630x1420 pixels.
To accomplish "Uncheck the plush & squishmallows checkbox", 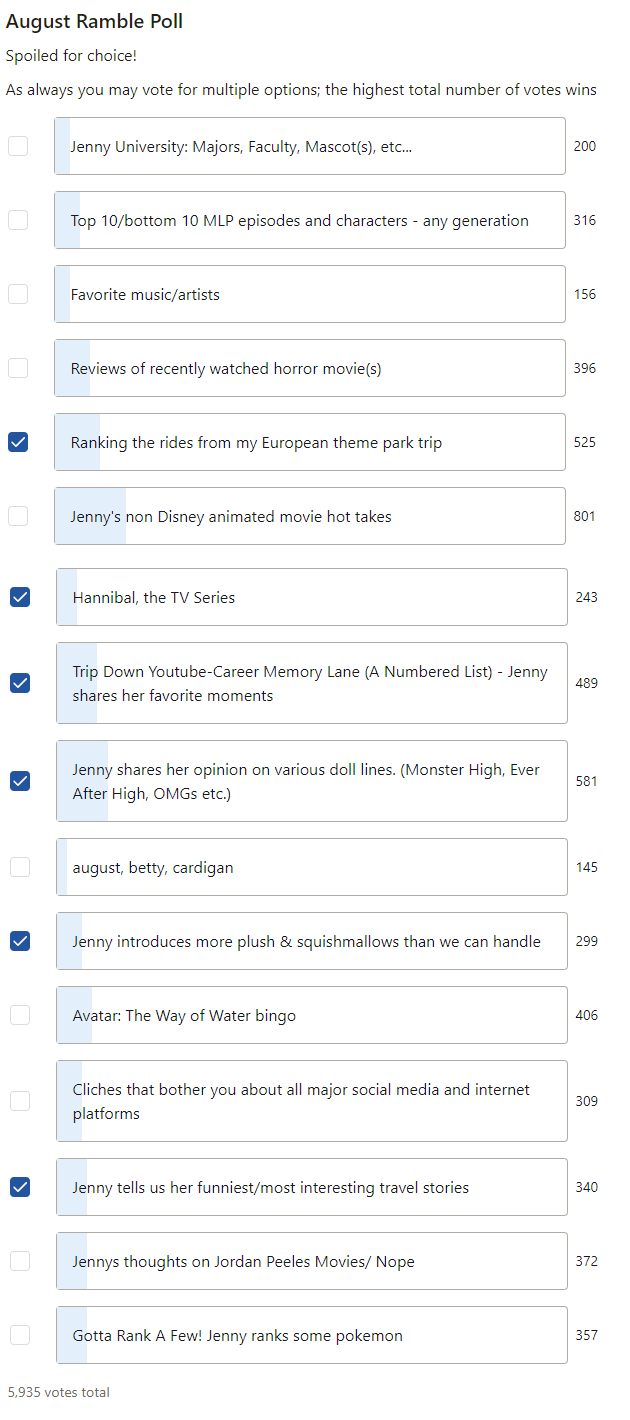I will point(20,941).
